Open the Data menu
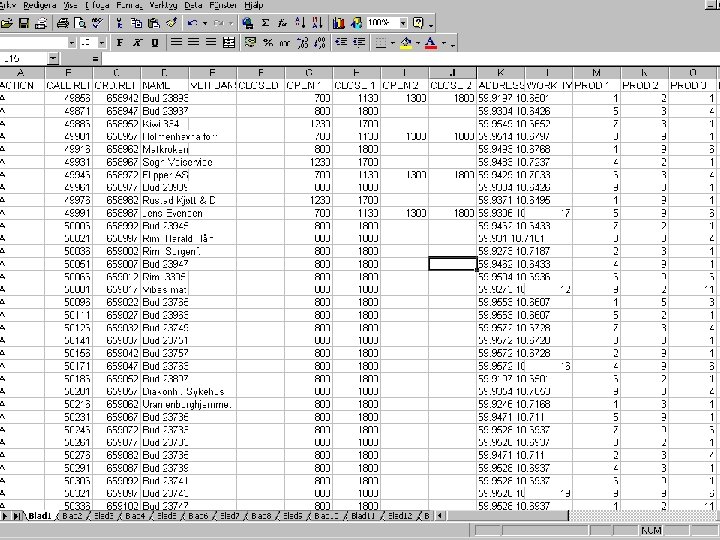720x540 pixels. pos(193,5)
